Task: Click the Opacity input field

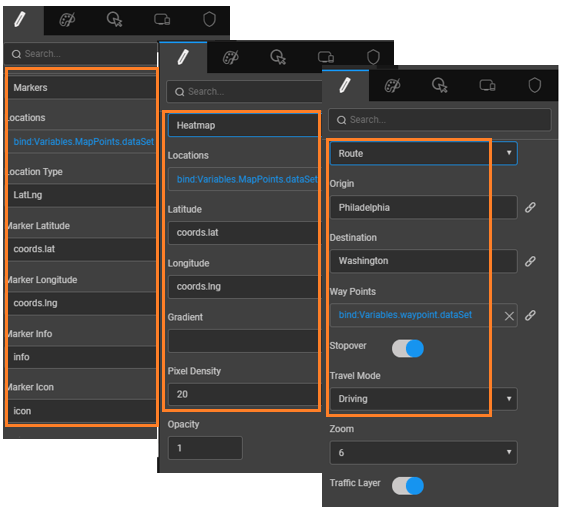Action: coord(205,448)
